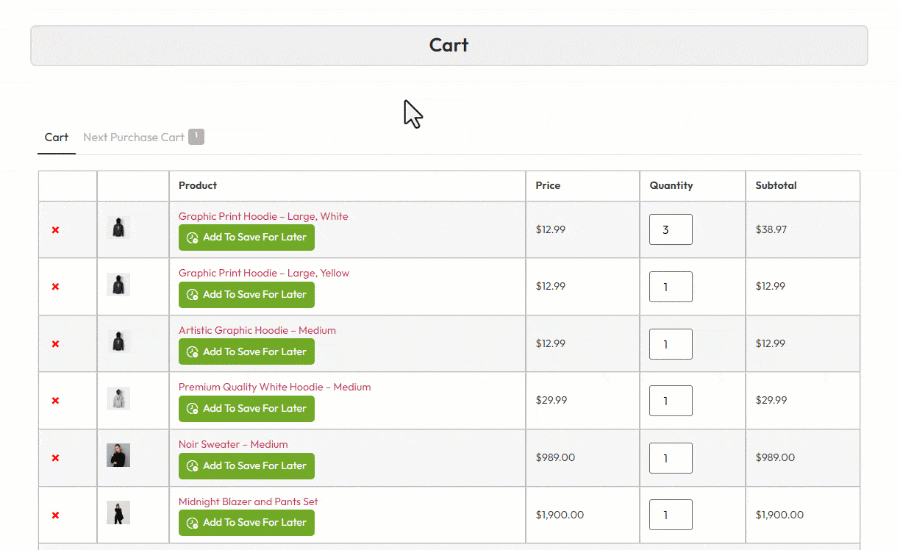Select the Cart tab
The height and width of the screenshot is (550, 900).
tap(56, 137)
